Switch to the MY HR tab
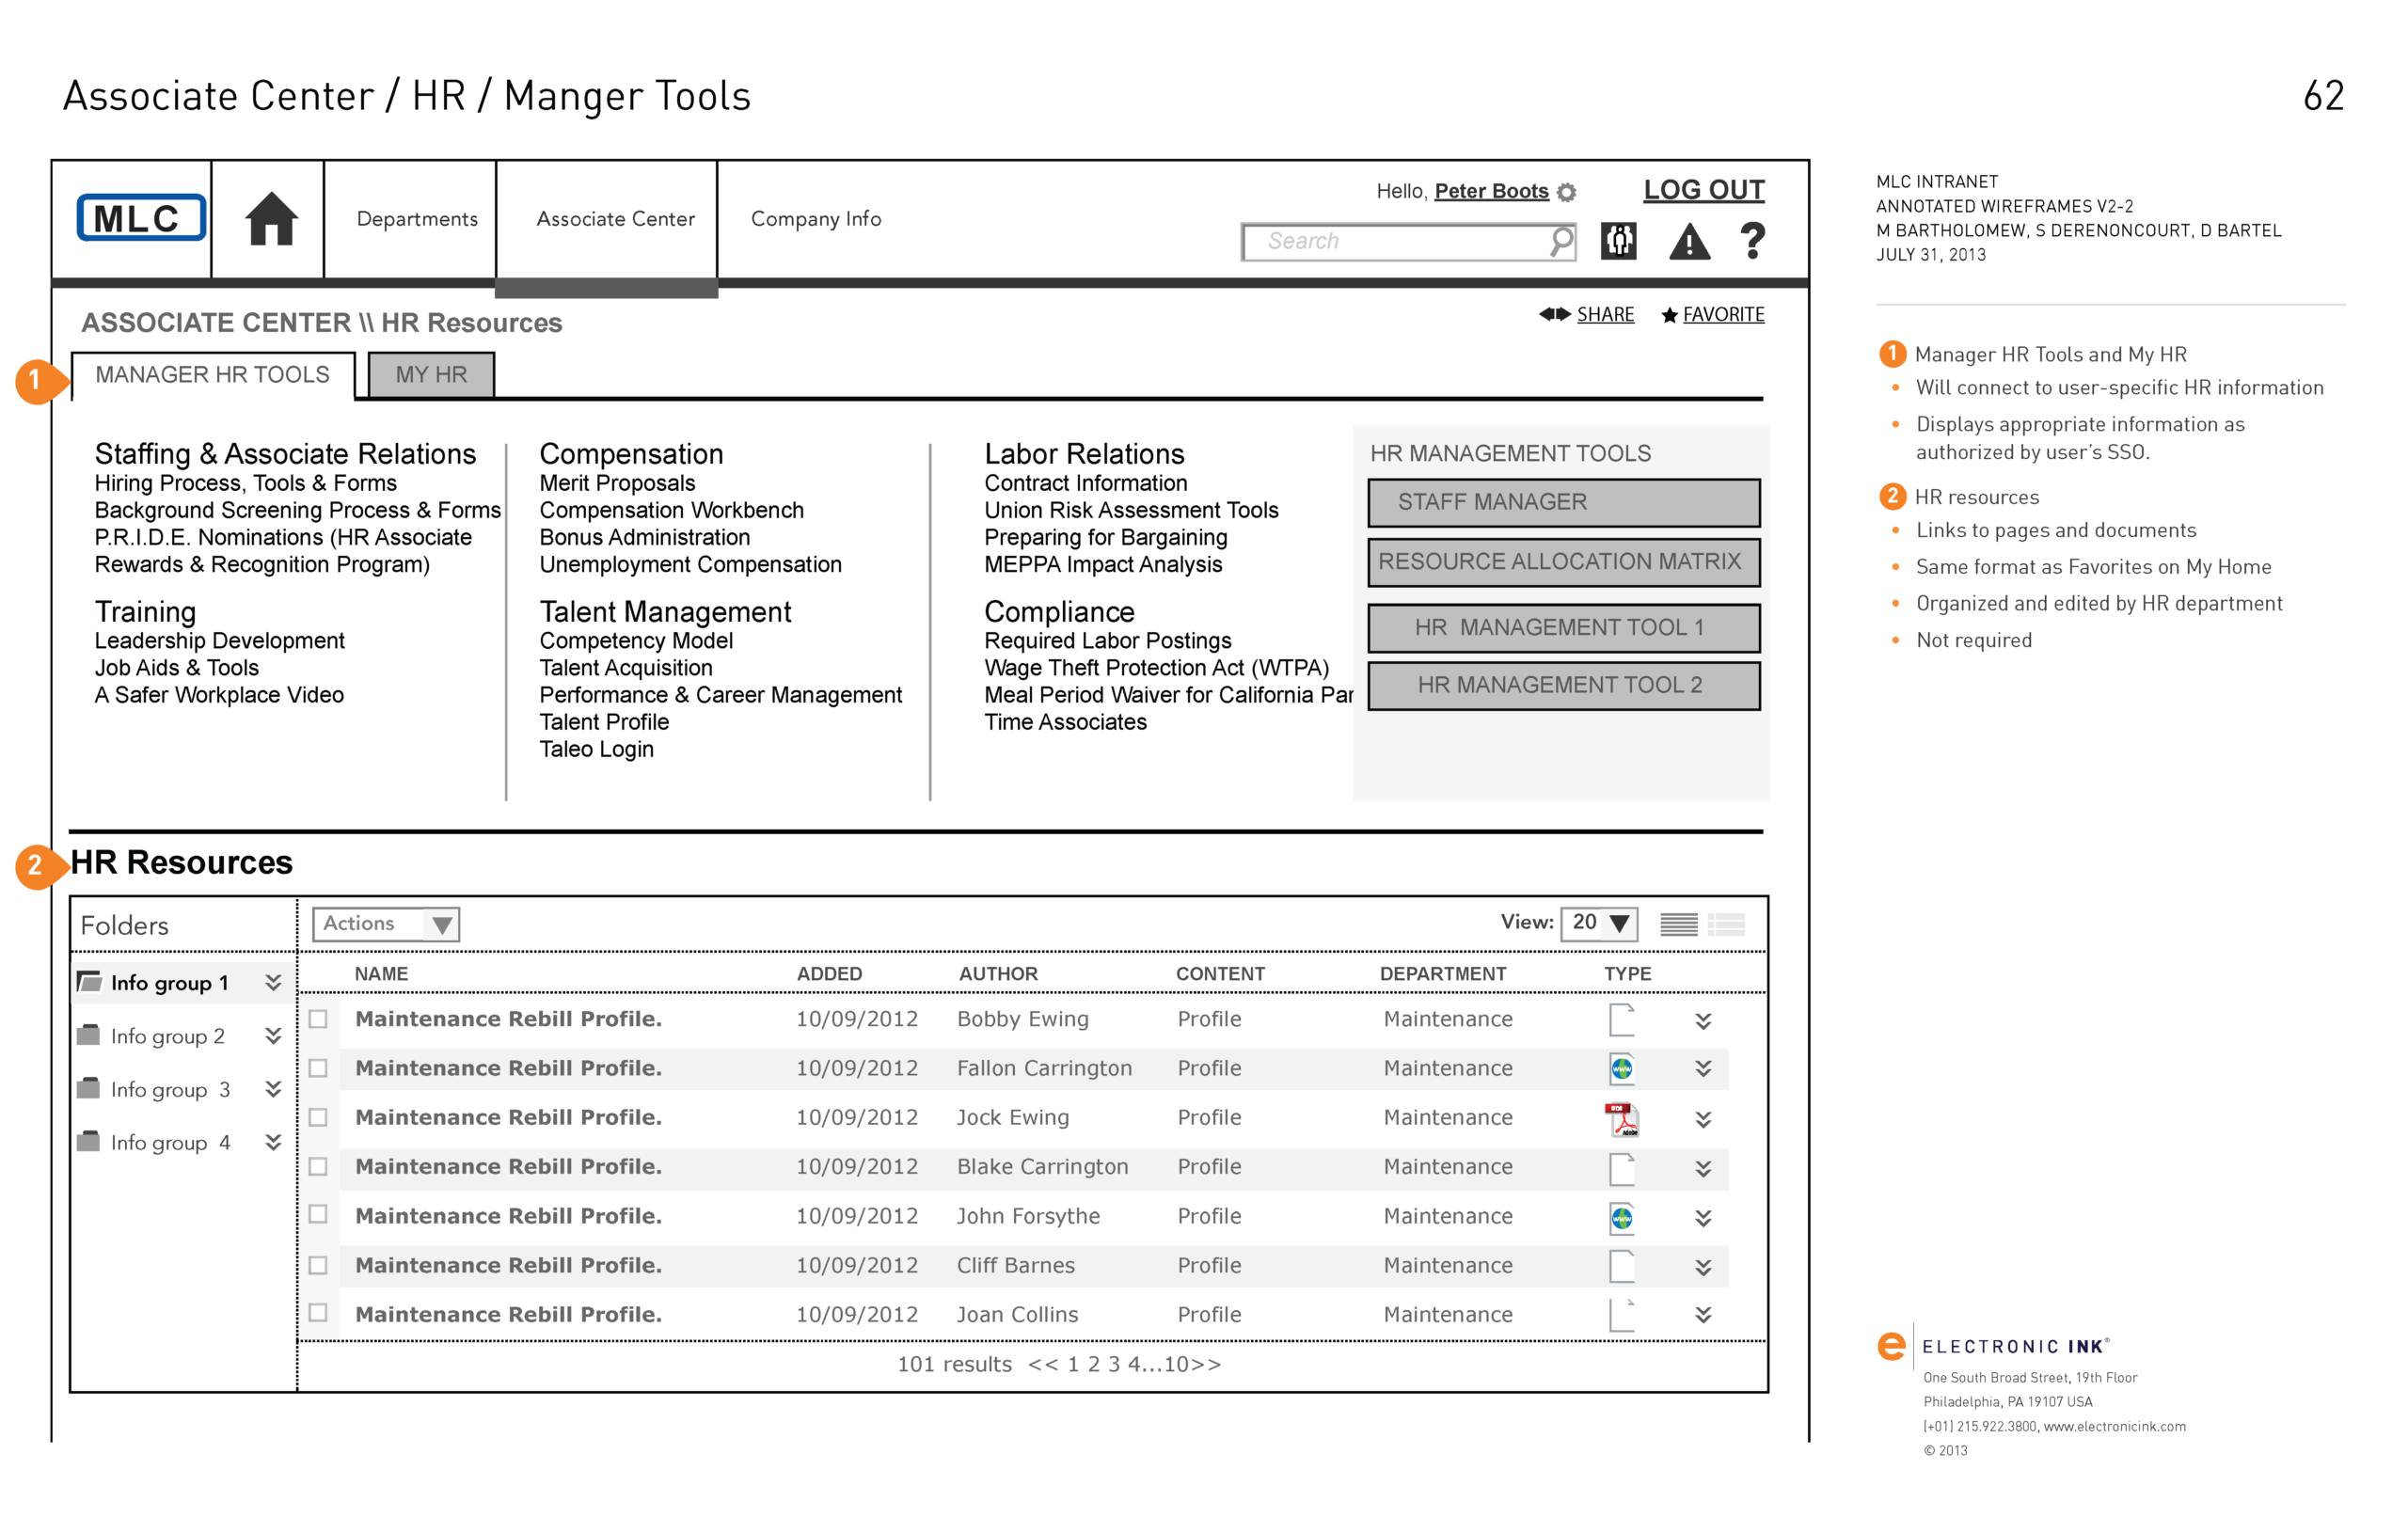Viewport: 2408px width, 1517px height. coord(431,375)
